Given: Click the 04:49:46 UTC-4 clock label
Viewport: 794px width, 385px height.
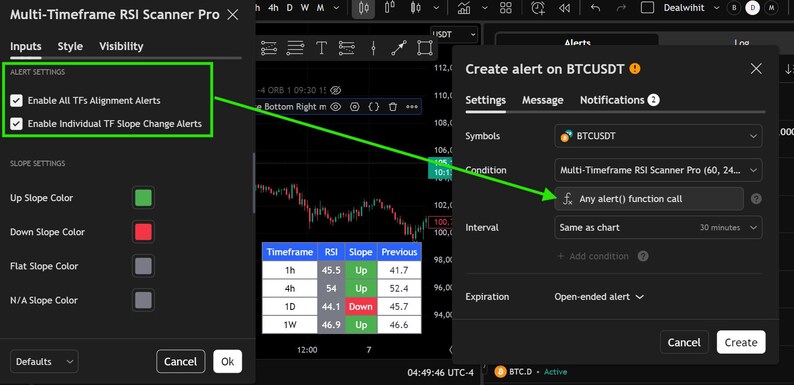Looking at the screenshot, I should click(441, 373).
